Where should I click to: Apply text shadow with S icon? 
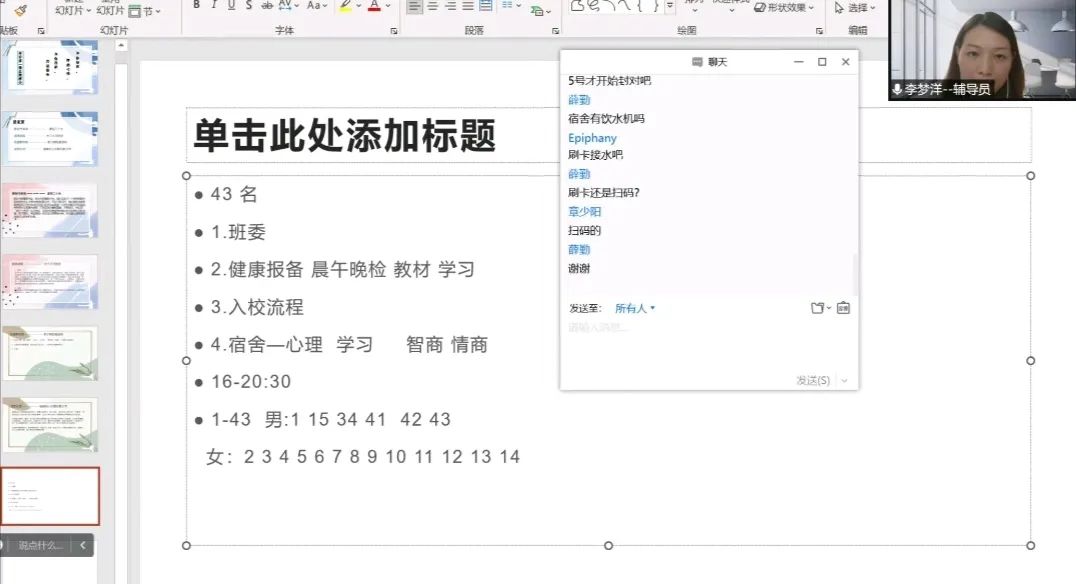tap(250, 6)
